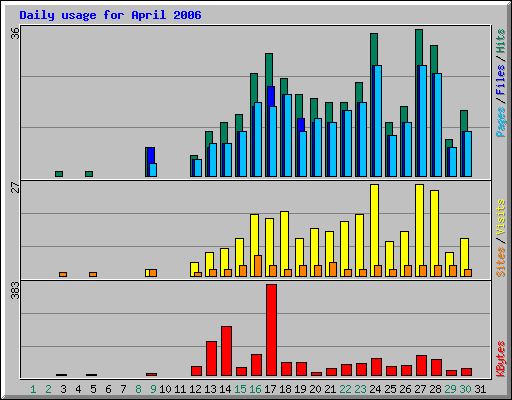Click the "383" y-axis maximum value

pos(15,290)
